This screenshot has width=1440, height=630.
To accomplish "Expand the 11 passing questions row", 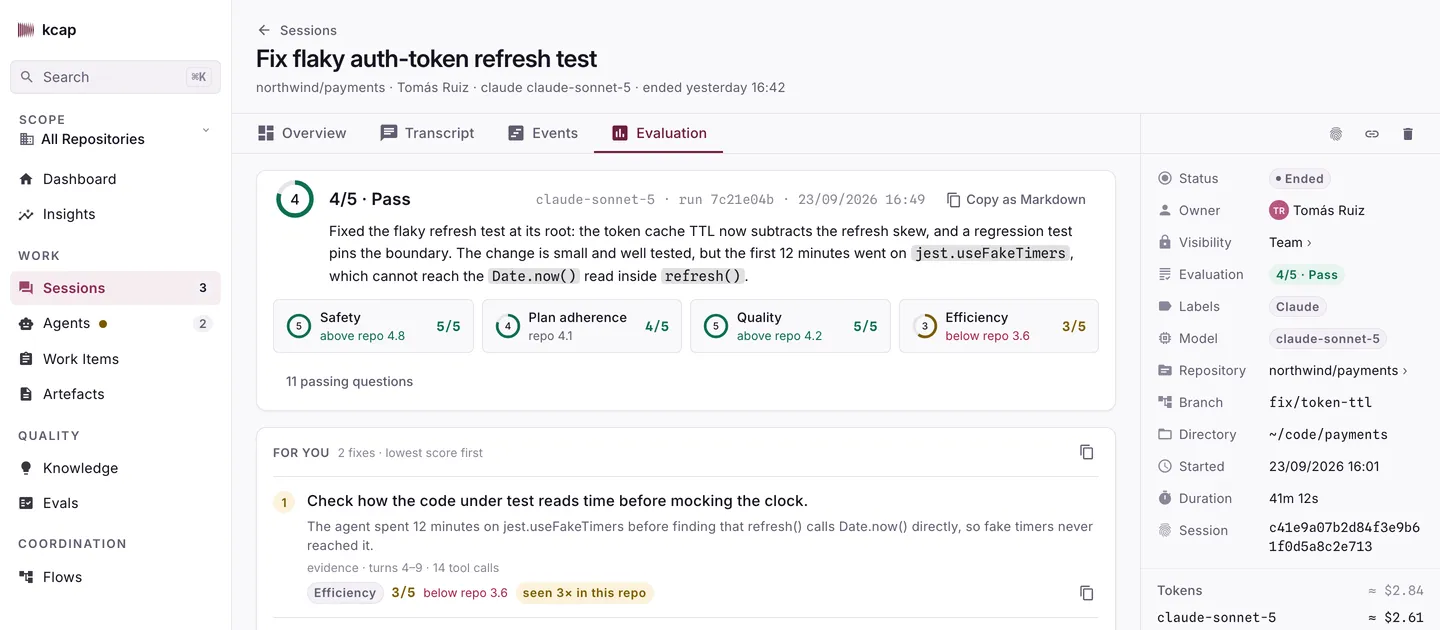I will click(x=349, y=381).
